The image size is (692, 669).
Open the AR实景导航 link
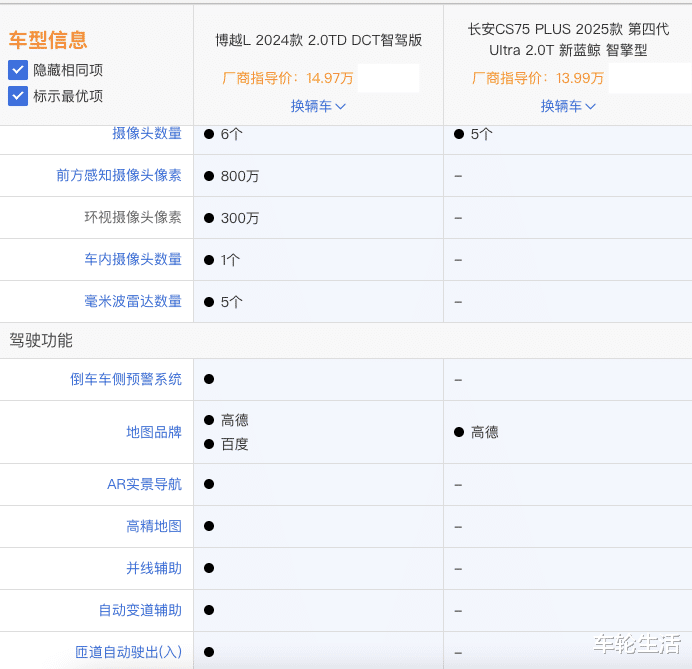pos(144,484)
